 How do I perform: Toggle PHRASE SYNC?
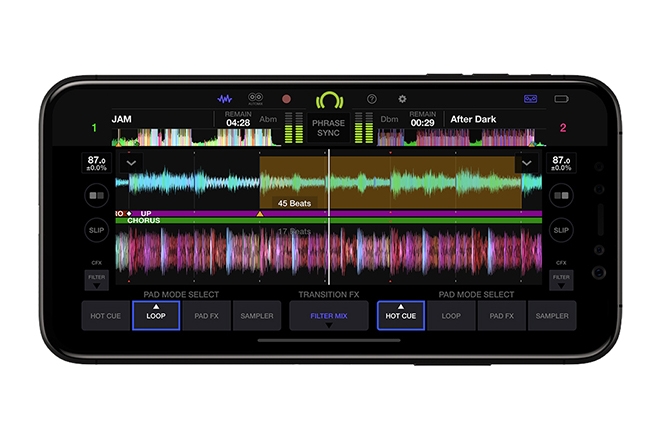(328, 128)
